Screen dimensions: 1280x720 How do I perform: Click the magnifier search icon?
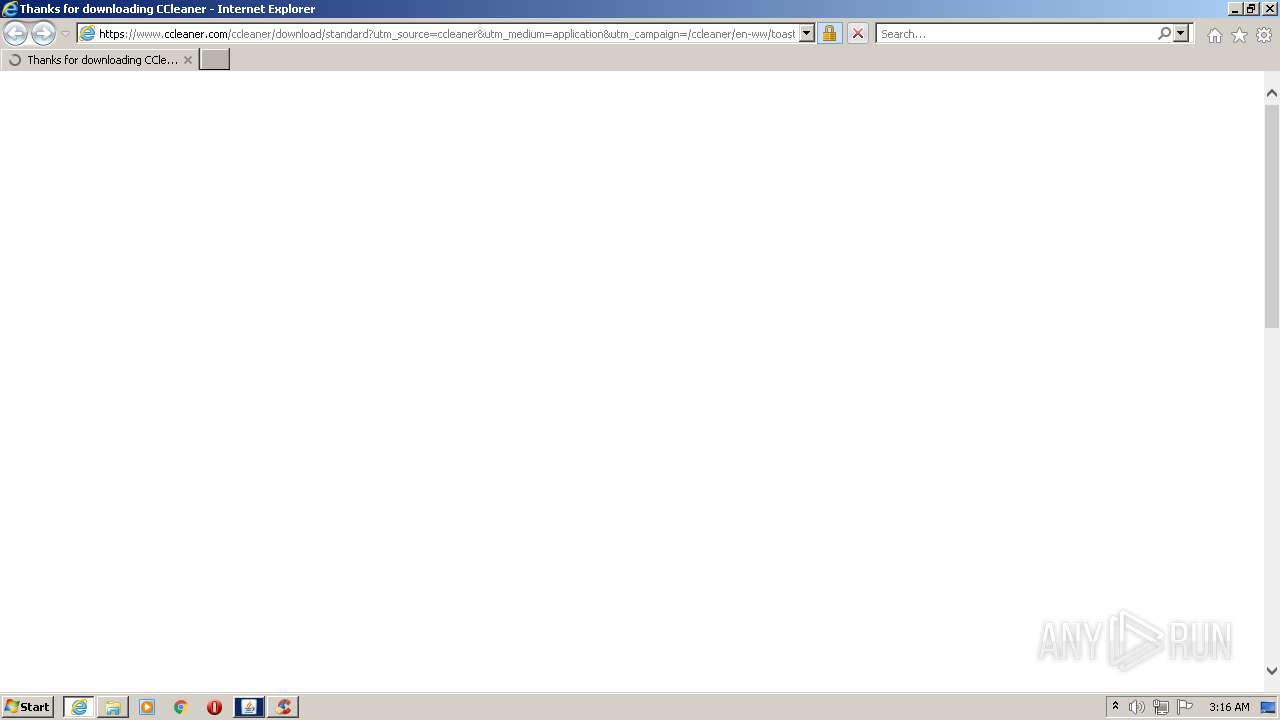1164,34
